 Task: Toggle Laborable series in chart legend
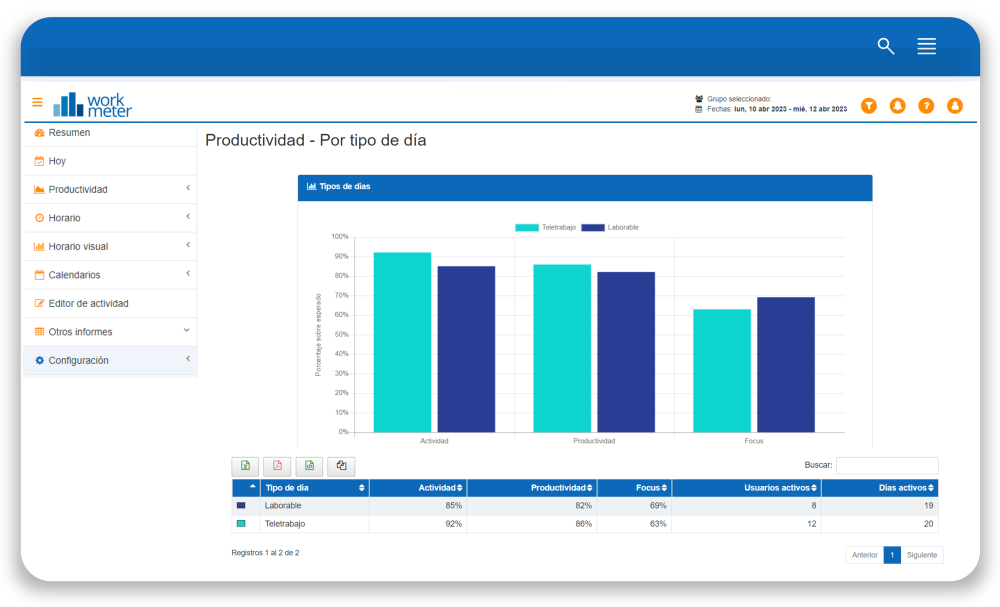(609, 227)
